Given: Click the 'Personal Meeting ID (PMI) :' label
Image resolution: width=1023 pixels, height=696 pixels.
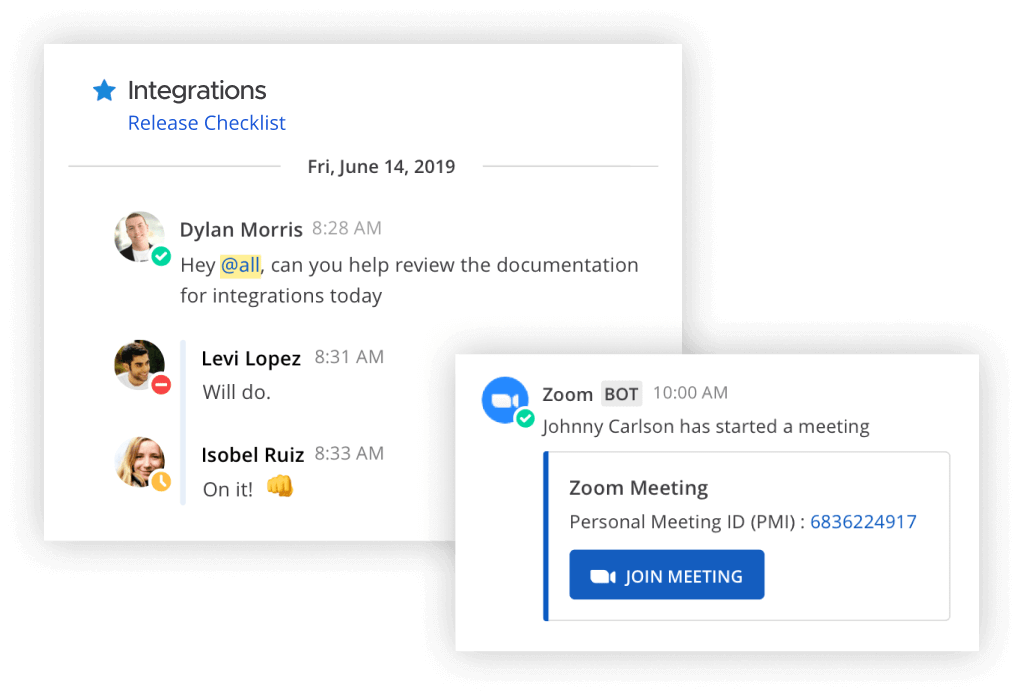Looking at the screenshot, I should click(687, 522).
